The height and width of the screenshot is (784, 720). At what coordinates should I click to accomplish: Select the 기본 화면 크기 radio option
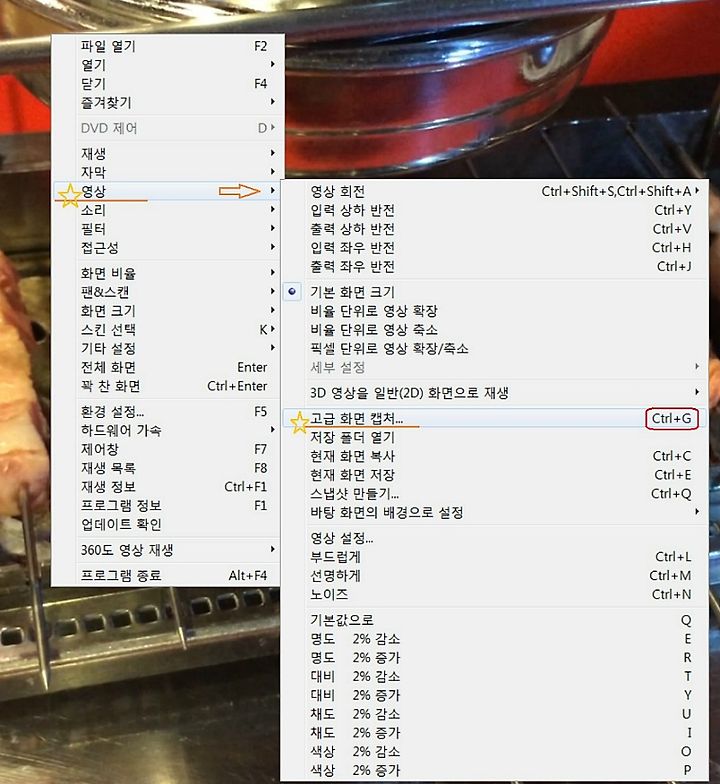click(494, 292)
